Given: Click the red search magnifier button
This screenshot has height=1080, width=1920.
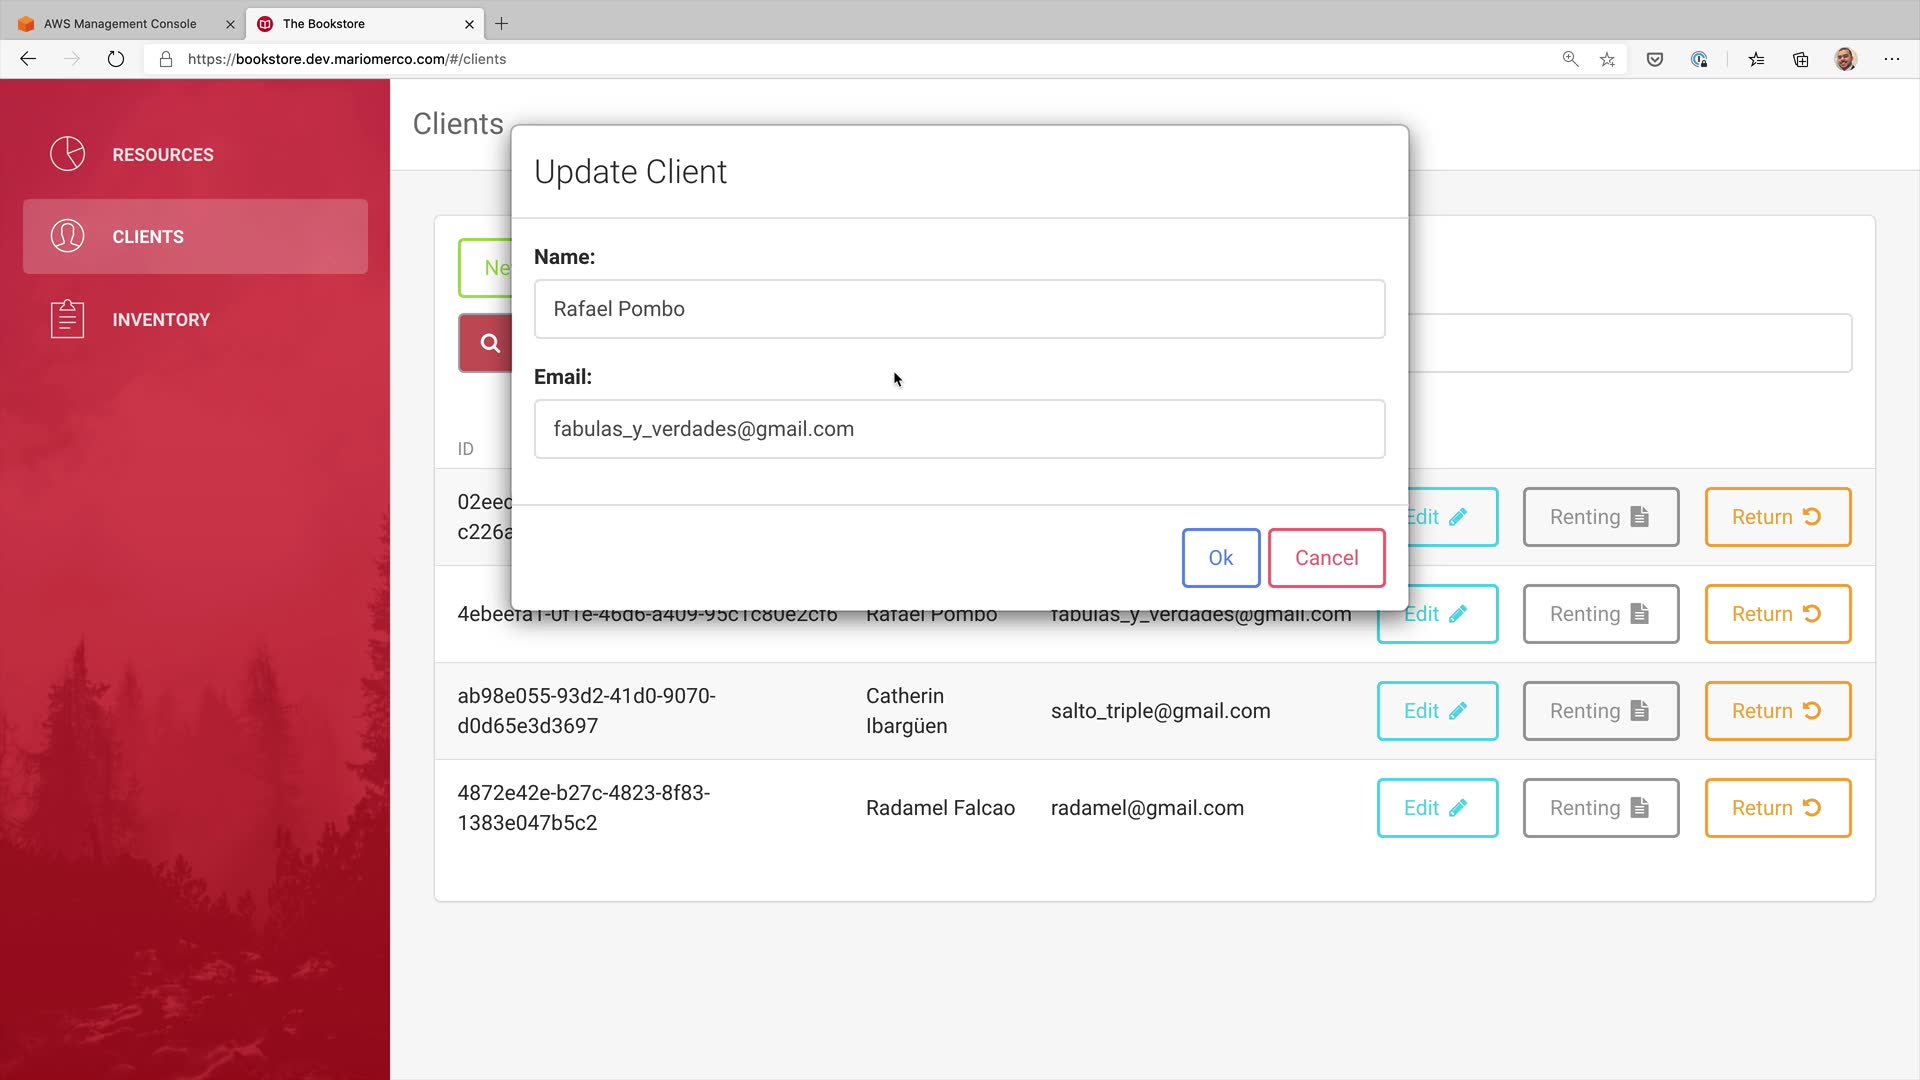Looking at the screenshot, I should tap(488, 343).
